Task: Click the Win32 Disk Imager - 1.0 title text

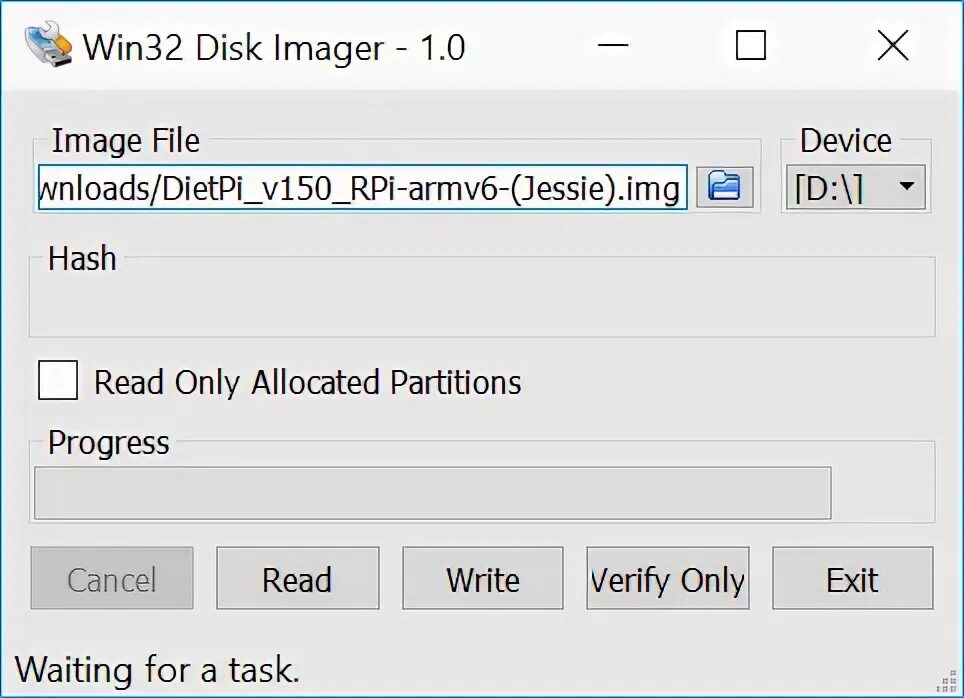Action: [x=274, y=47]
